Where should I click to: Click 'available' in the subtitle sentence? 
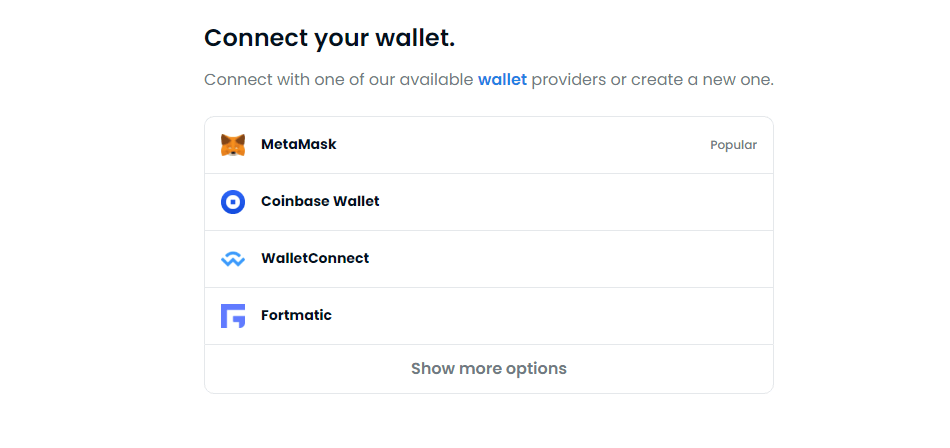coord(436,79)
